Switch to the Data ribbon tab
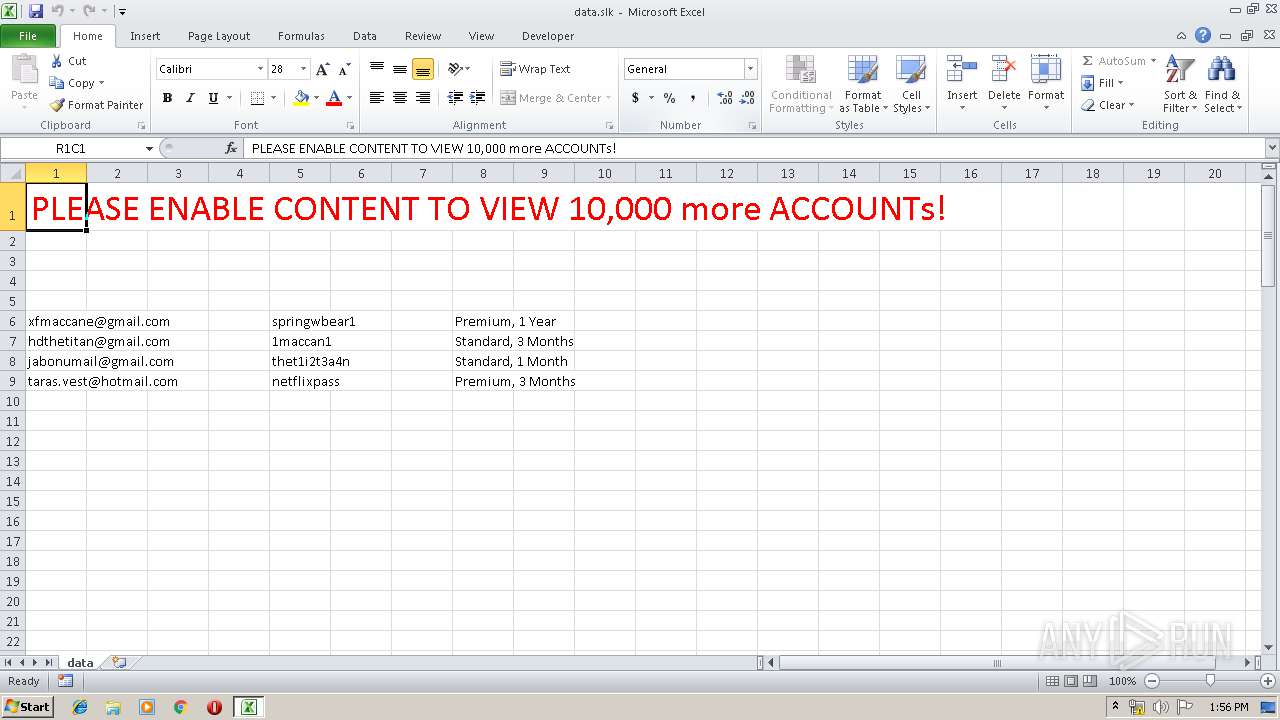This screenshot has width=1280, height=720. click(365, 36)
